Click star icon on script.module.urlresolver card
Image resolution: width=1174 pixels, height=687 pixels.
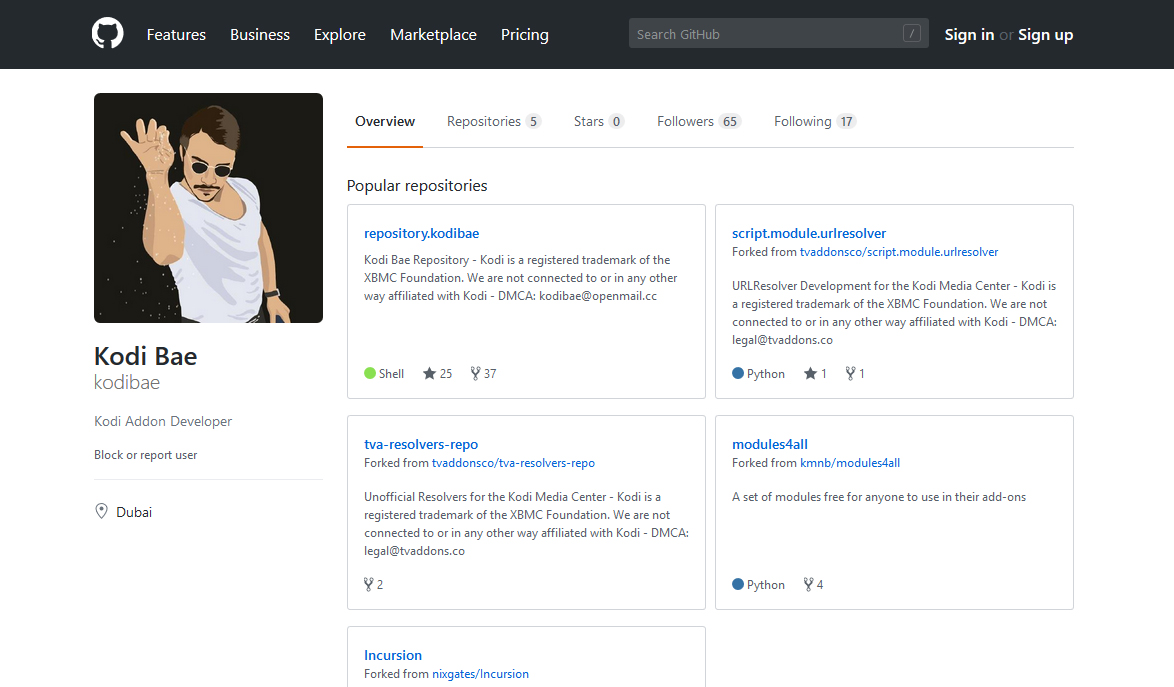pyautogui.click(x=810, y=373)
